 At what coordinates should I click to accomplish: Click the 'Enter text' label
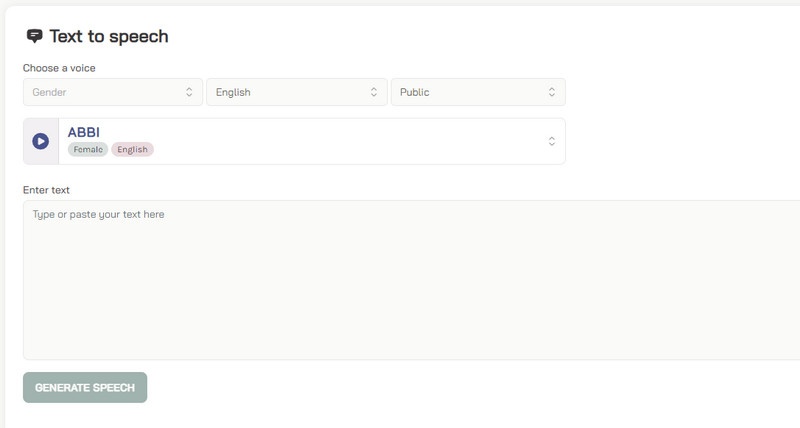46,190
